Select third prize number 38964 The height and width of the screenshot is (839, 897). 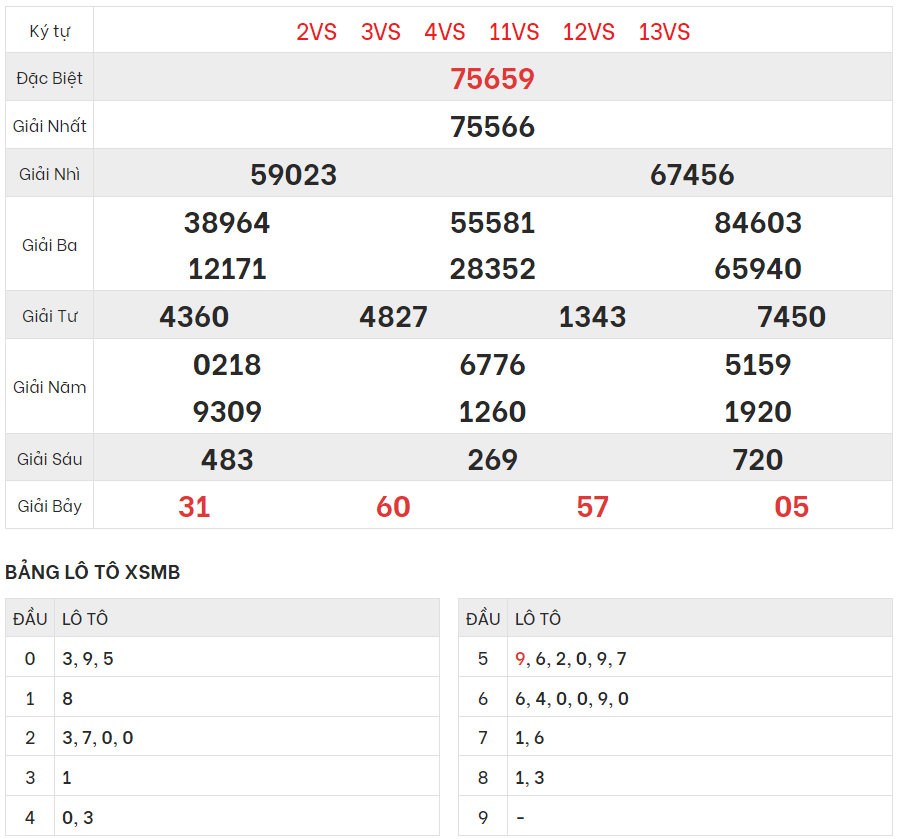pos(227,223)
